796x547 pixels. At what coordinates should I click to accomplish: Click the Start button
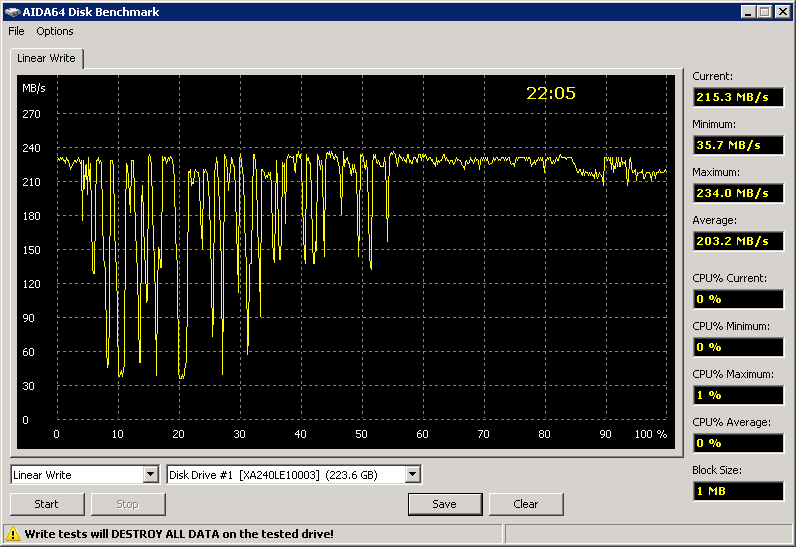(47, 504)
